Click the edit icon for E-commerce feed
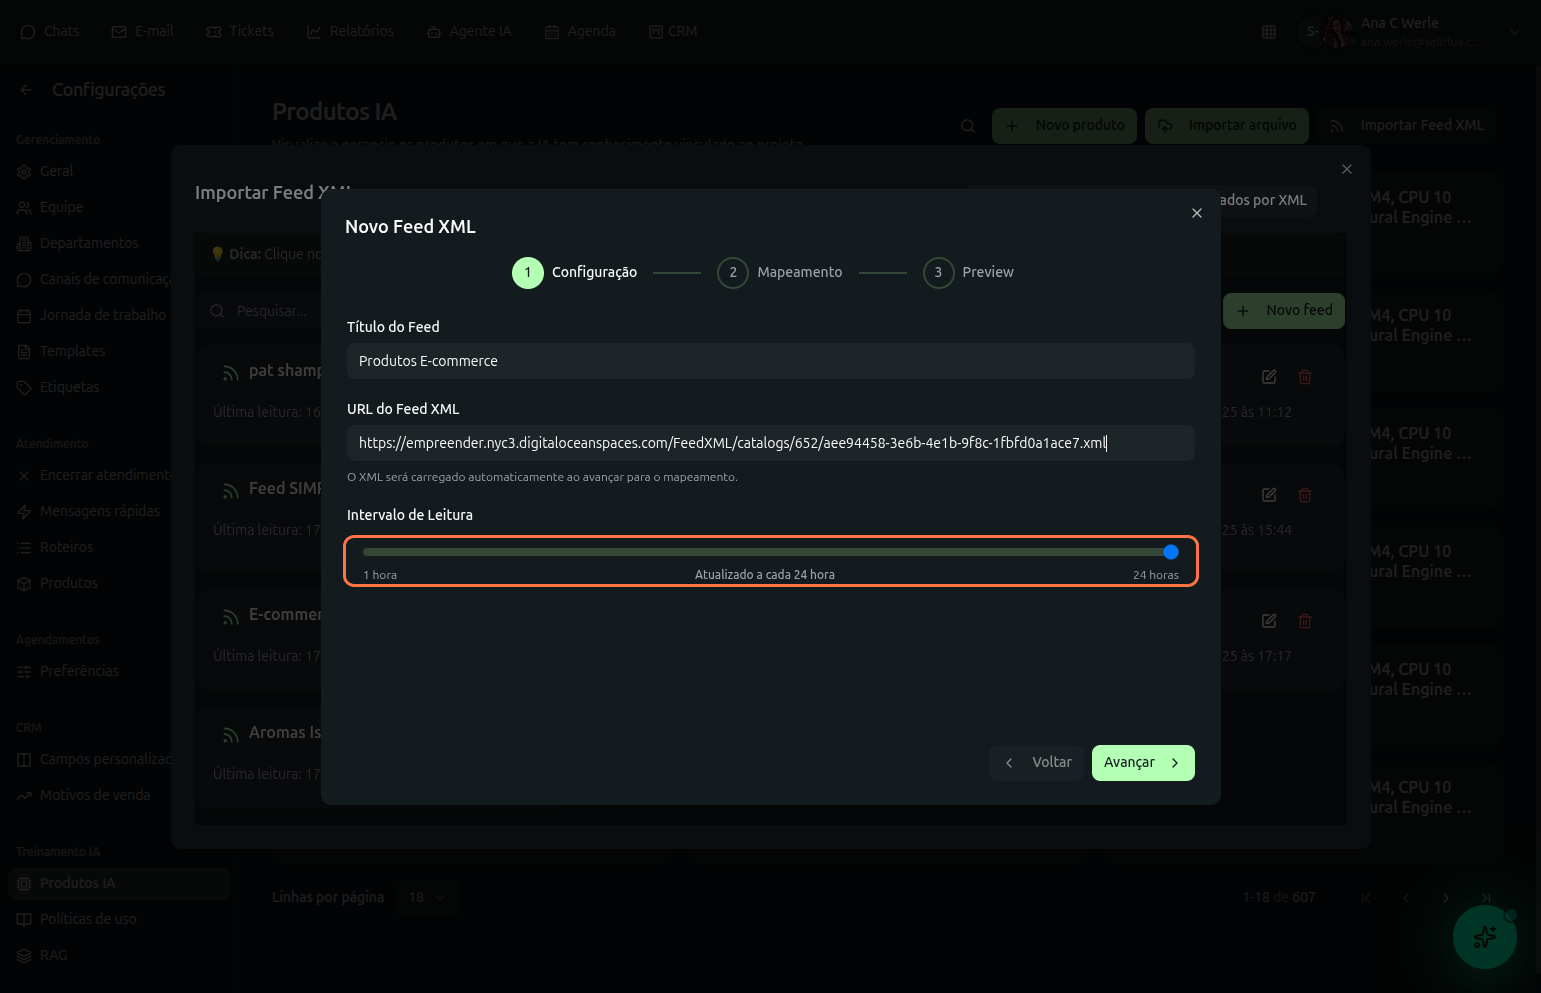The height and width of the screenshot is (993, 1541). (x=1269, y=621)
